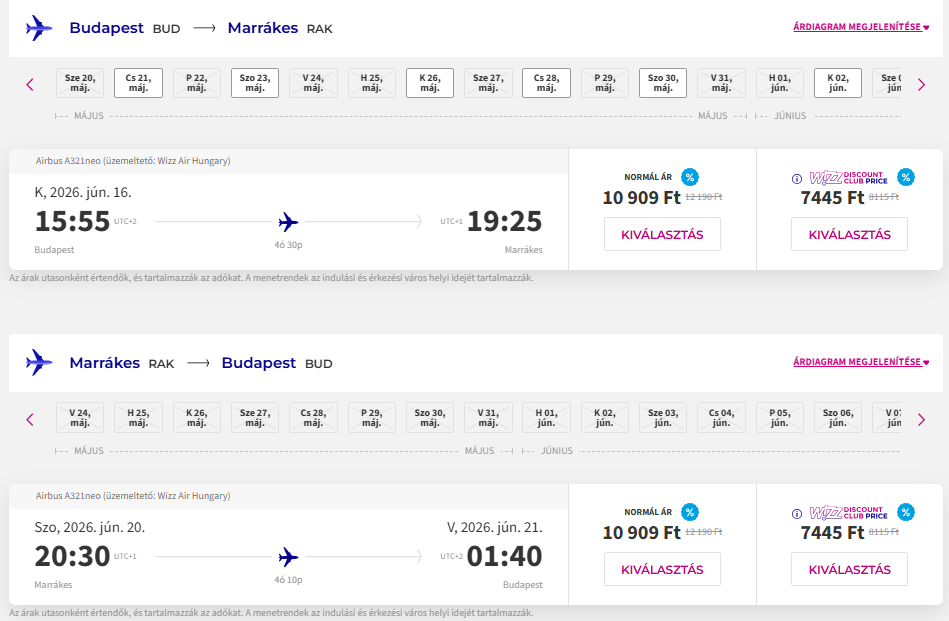Click the plane logo beside Budapest → Marrákes heading
Screen dimensions: 949x621
pyautogui.click(x=39, y=28)
